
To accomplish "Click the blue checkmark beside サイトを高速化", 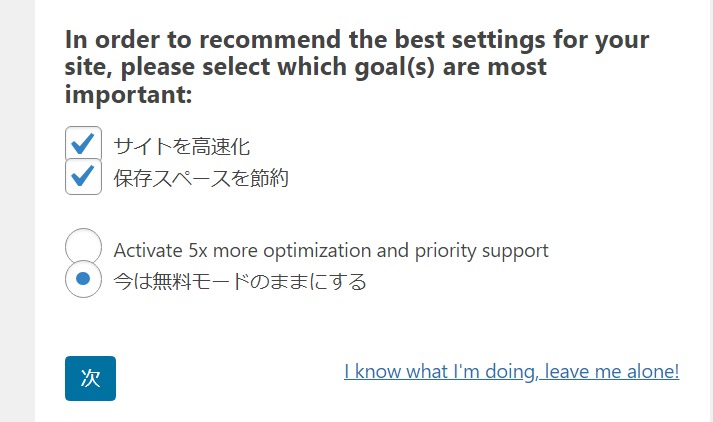I will point(84,143).
